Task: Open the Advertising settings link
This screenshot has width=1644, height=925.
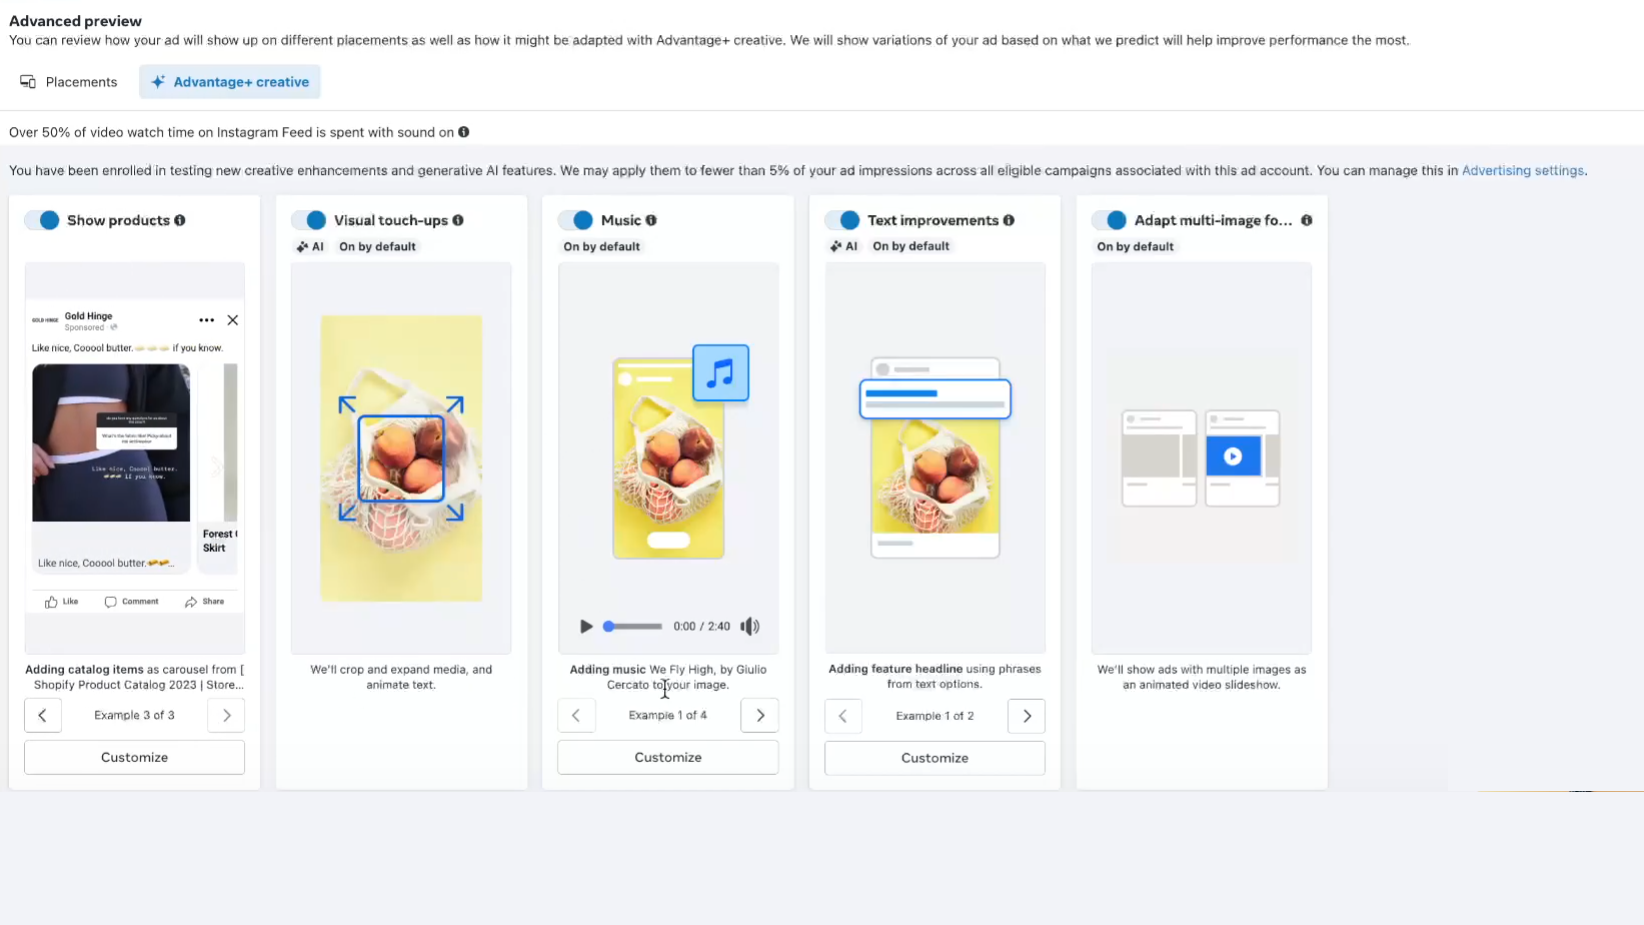Action: (x=1523, y=171)
